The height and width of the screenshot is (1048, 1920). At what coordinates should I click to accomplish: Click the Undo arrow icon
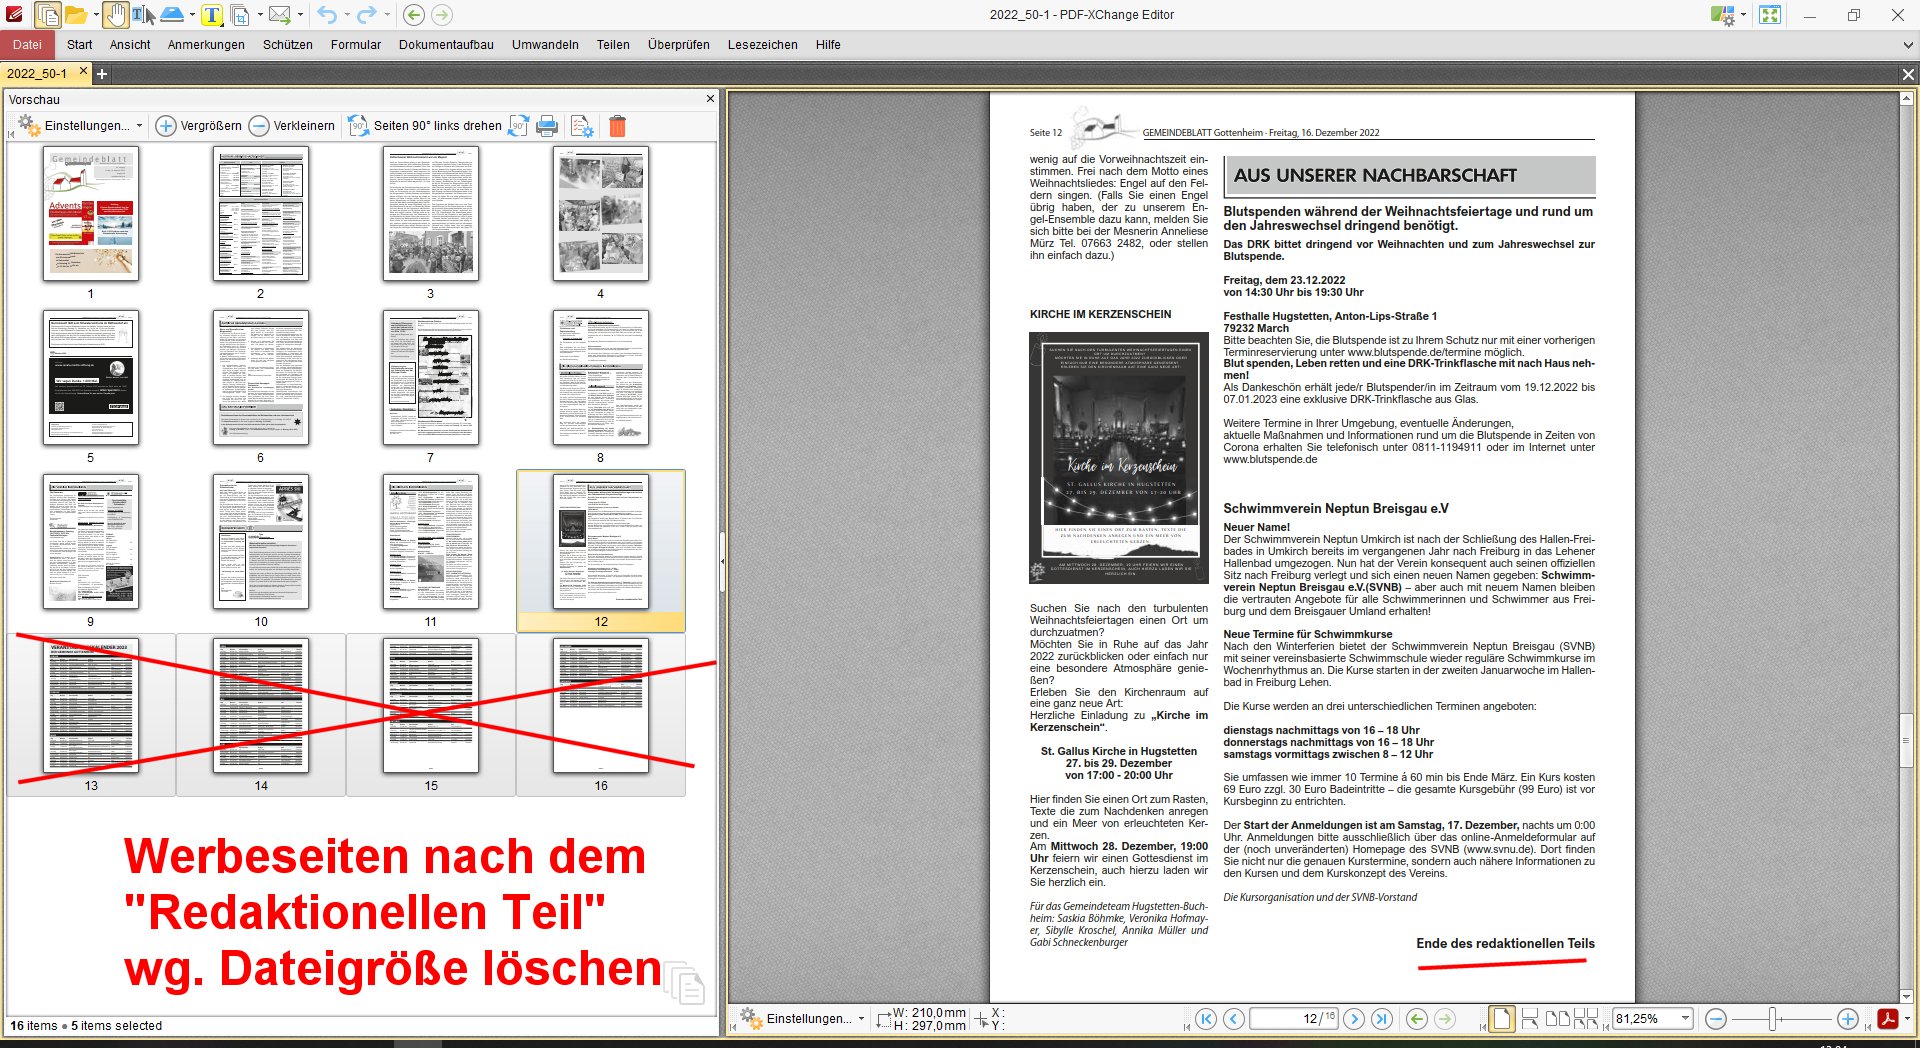[327, 15]
